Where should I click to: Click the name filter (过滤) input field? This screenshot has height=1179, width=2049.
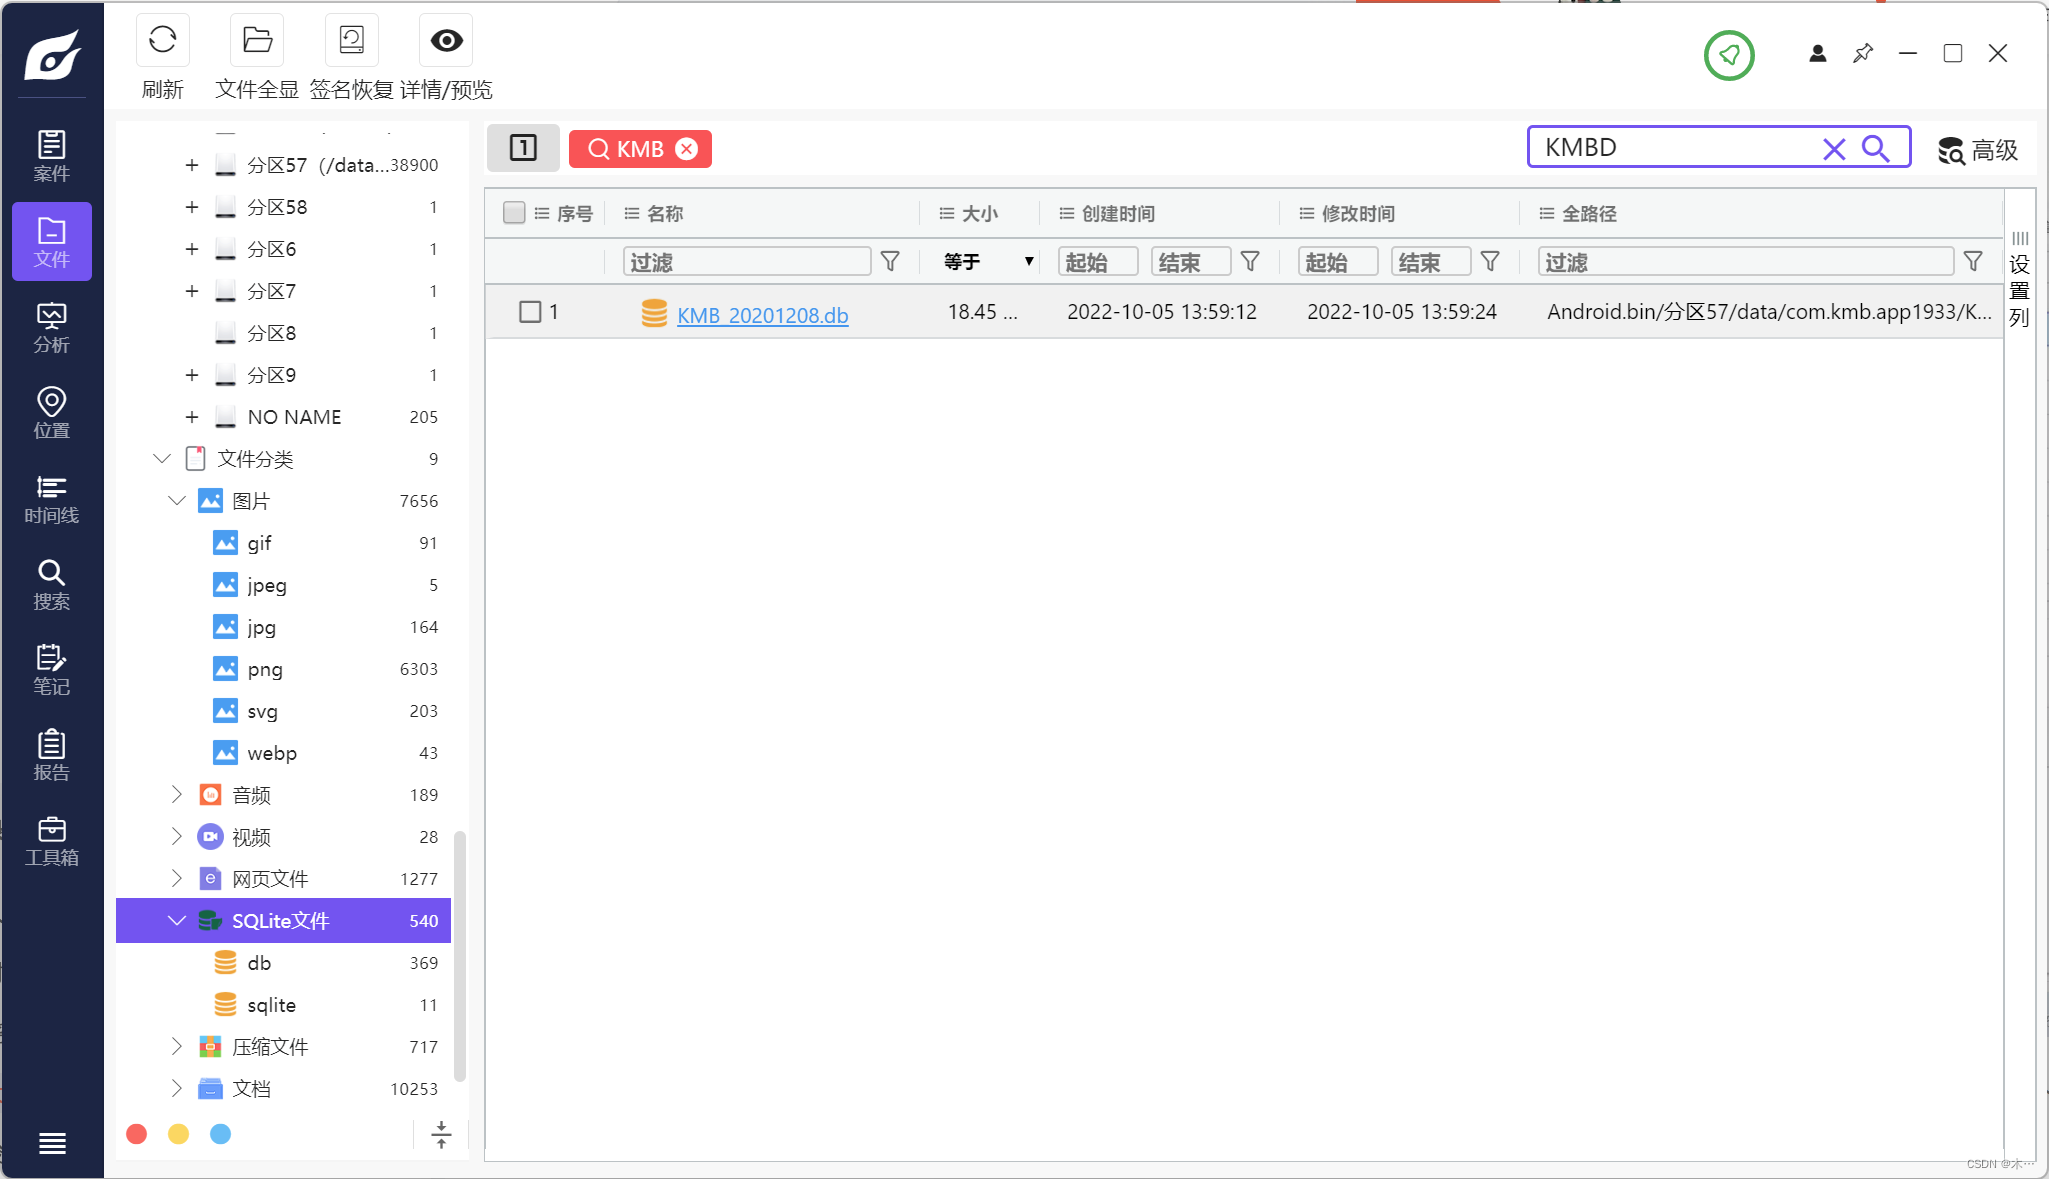pos(746,262)
